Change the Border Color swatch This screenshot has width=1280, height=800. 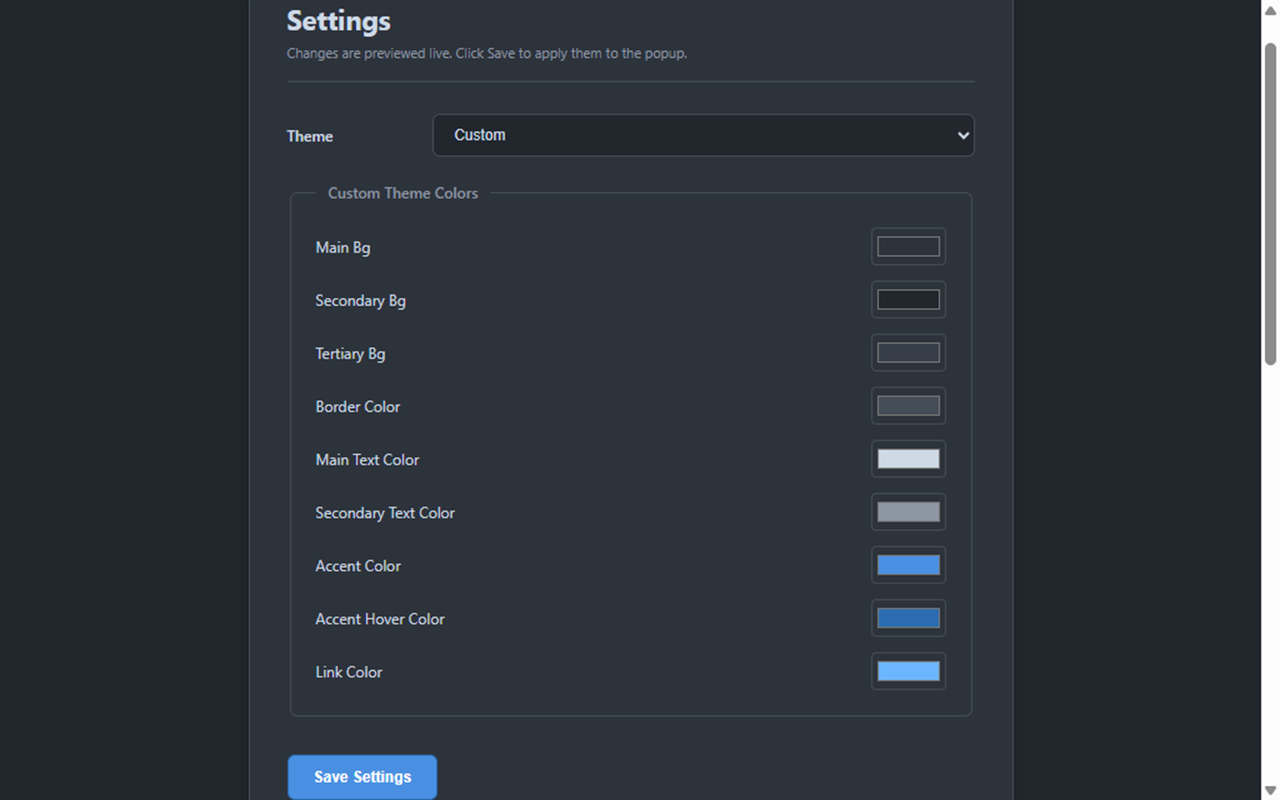[908, 405]
